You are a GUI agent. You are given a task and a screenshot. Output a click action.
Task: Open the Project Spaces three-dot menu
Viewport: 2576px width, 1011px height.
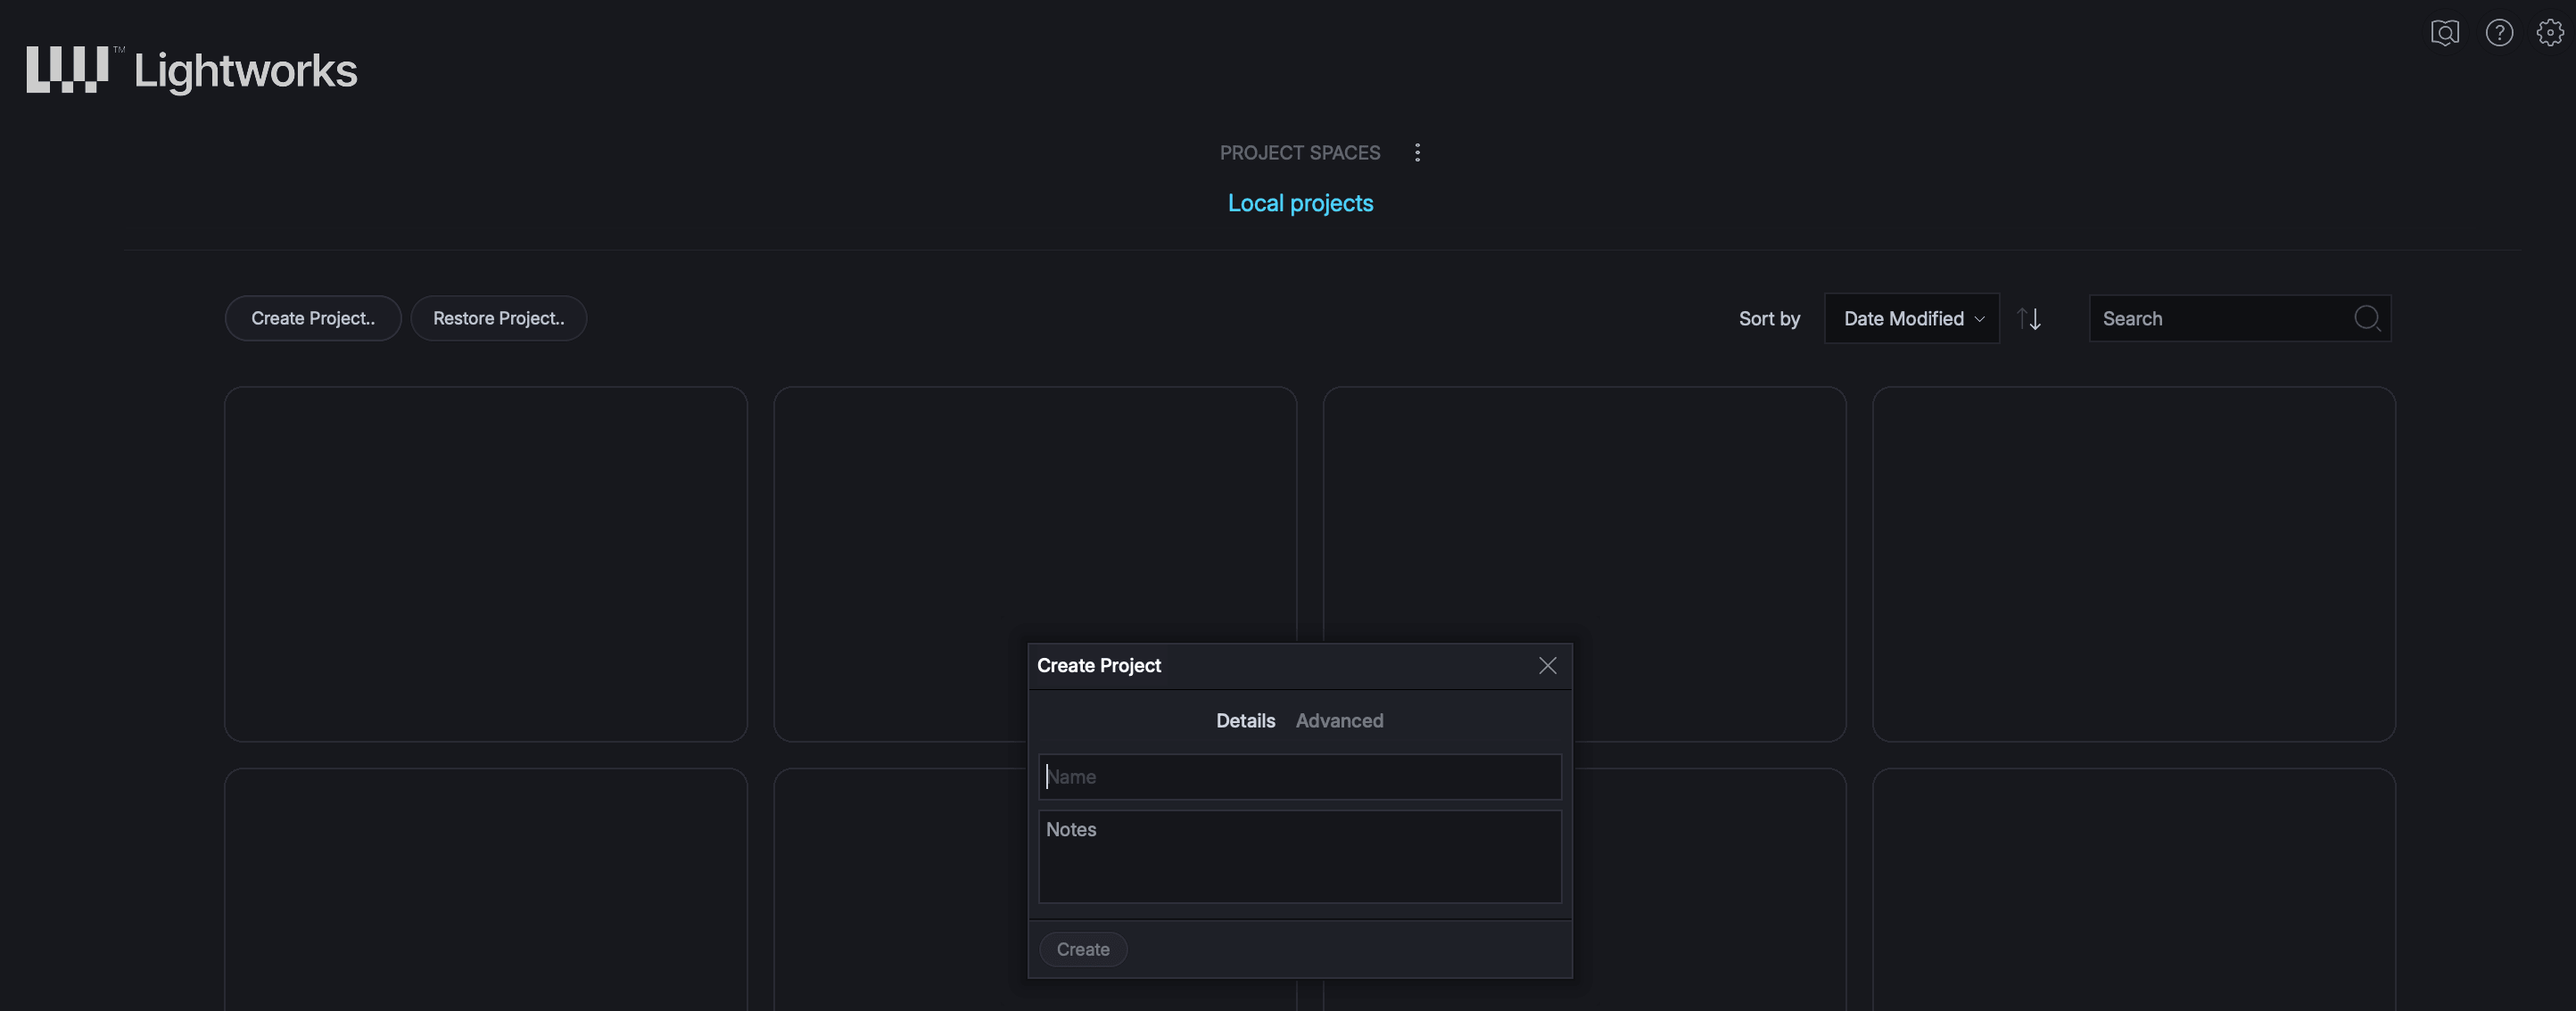(1417, 152)
